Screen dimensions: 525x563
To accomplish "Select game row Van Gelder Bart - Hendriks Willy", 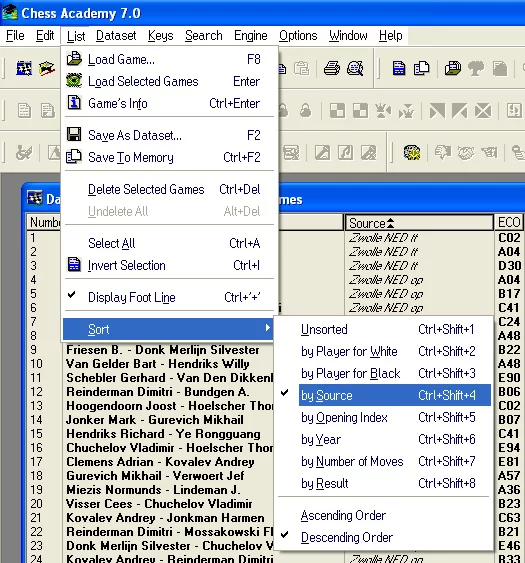I will point(158,364).
